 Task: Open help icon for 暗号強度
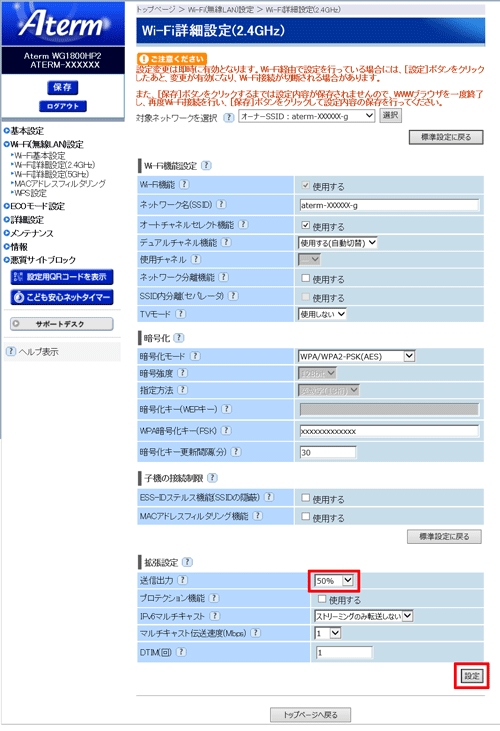[183, 373]
